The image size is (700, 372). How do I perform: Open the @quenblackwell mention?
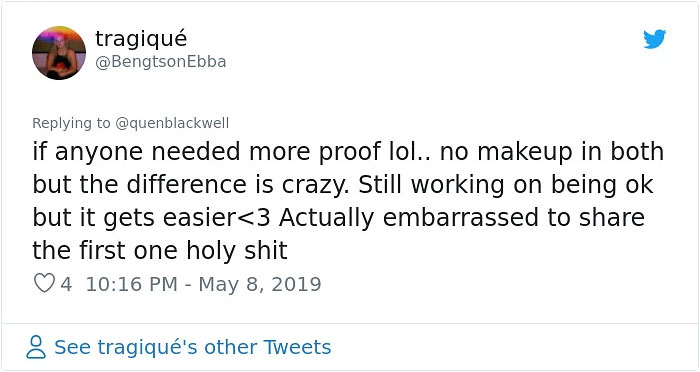(172, 123)
